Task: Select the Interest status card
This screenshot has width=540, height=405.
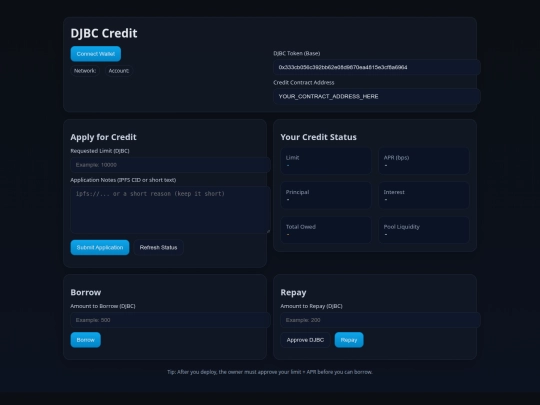Action: (424, 195)
